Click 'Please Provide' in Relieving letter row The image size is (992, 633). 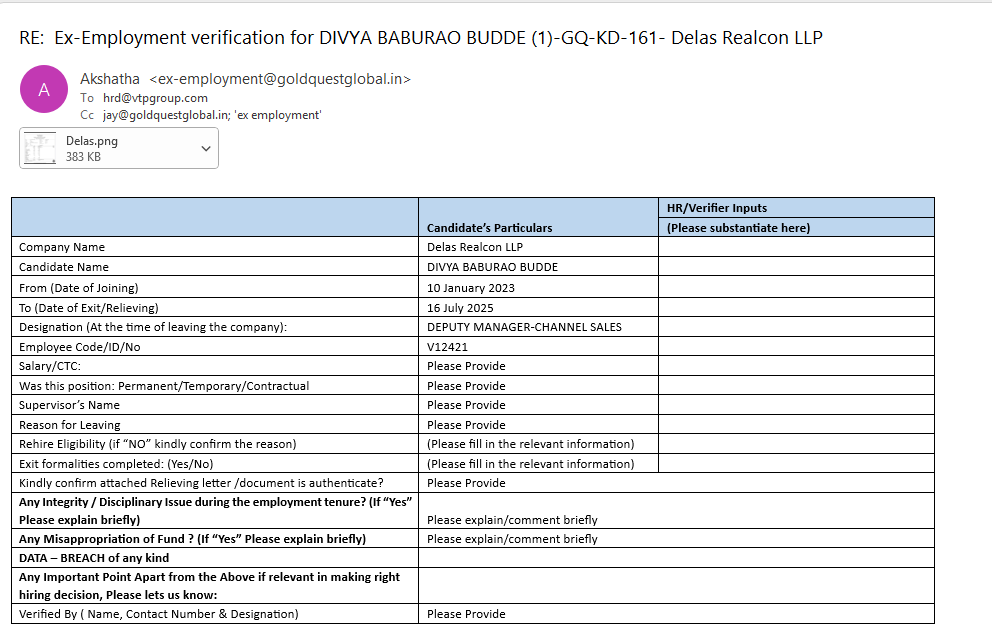466,483
